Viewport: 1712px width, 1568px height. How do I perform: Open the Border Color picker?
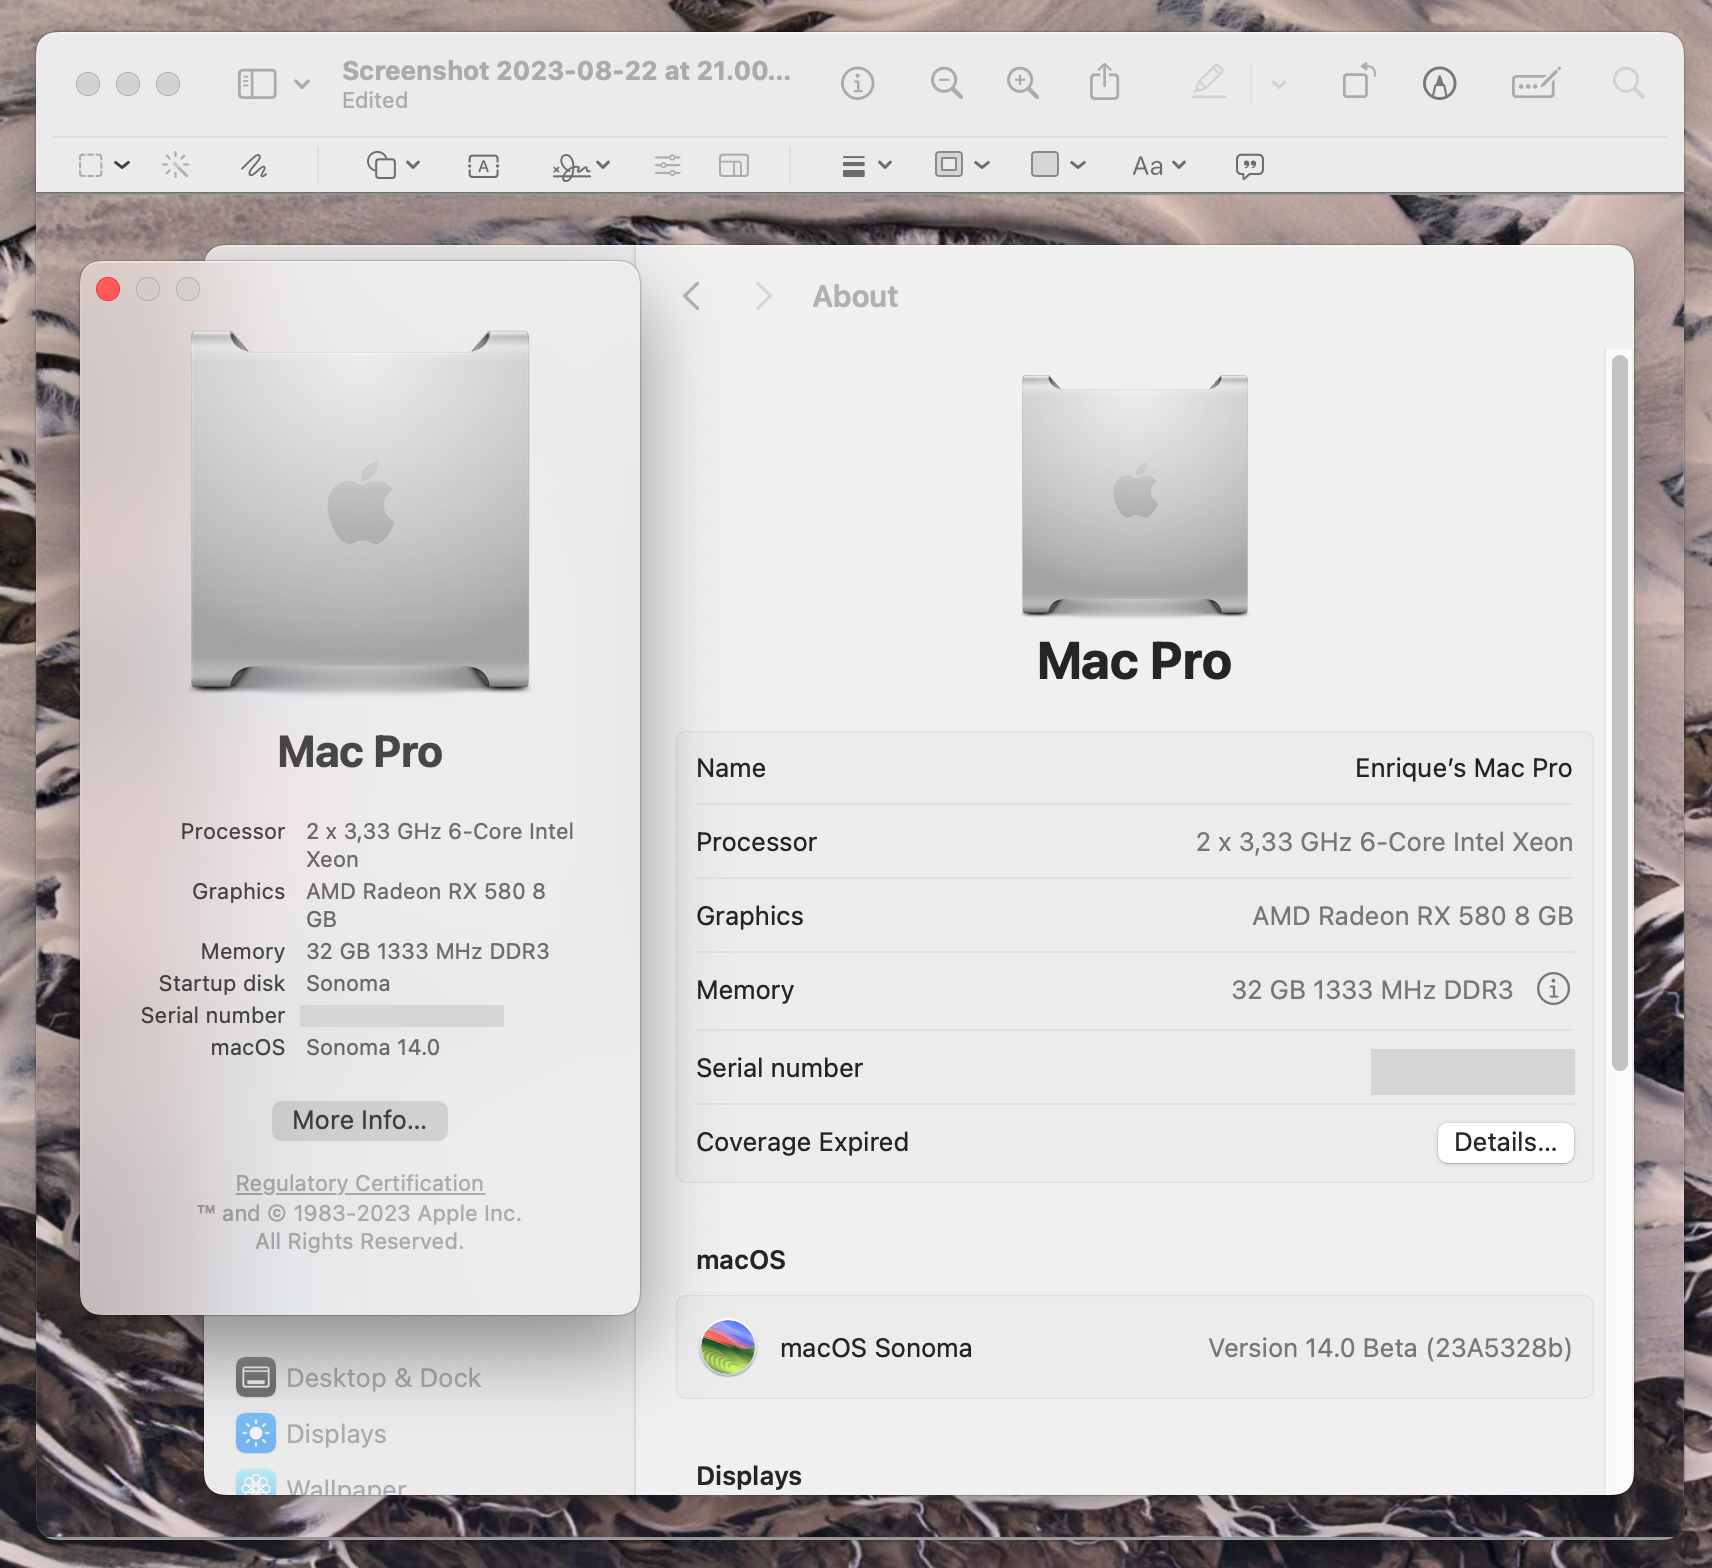point(962,165)
